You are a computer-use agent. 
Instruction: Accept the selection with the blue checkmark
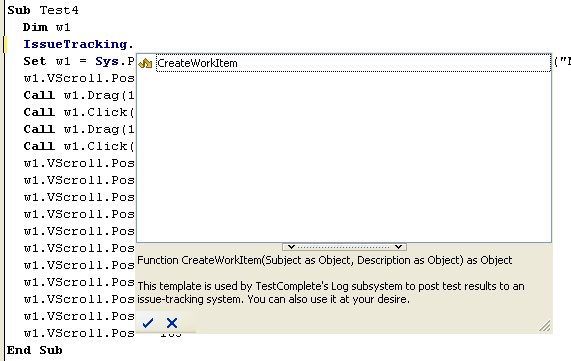click(148, 323)
